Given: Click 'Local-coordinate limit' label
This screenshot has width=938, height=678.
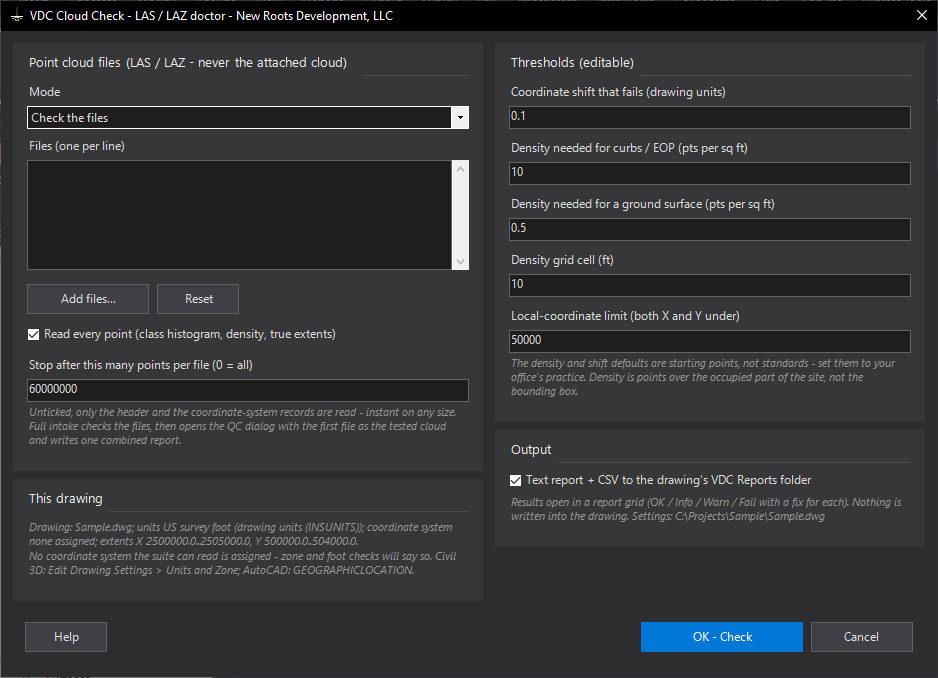Looking at the screenshot, I should coord(625,316).
